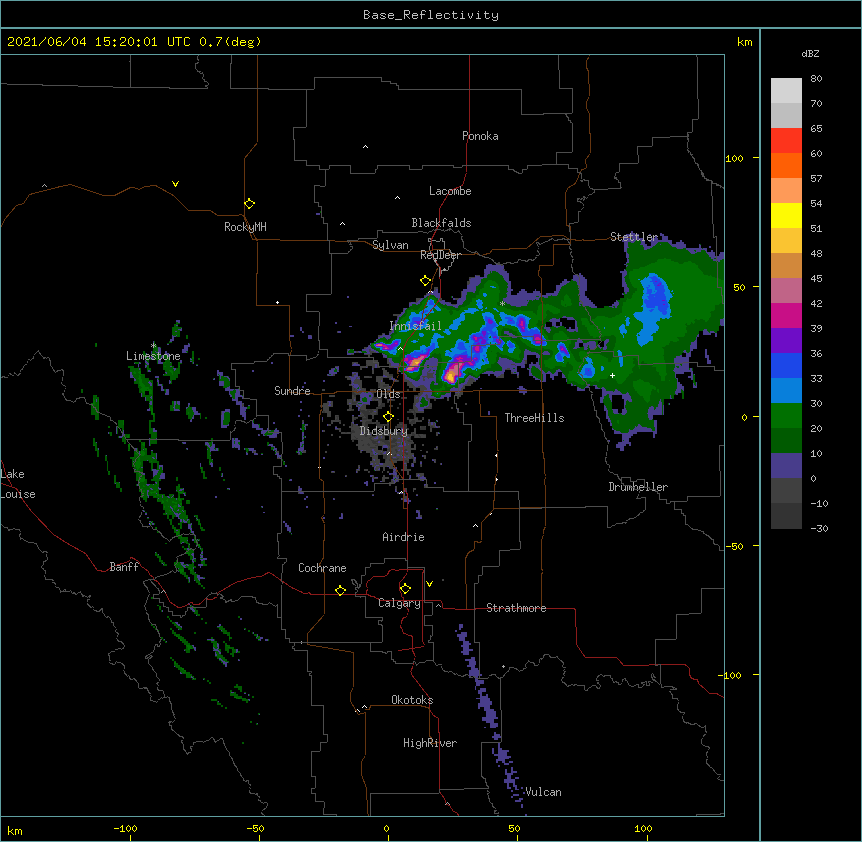Click the Okotoks label
This screenshot has width=862, height=842.
412,700
